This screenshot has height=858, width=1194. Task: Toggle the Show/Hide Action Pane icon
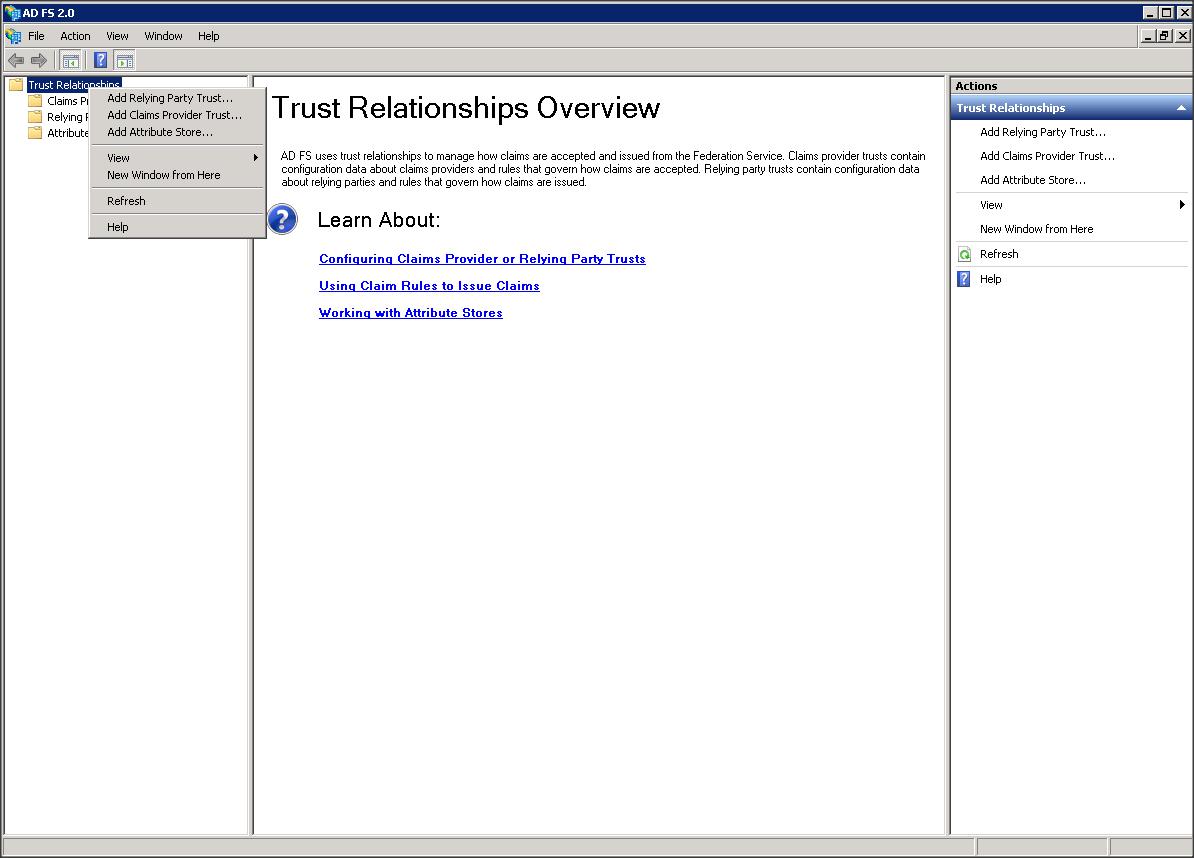pyautogui.click(x=125, y=60)
